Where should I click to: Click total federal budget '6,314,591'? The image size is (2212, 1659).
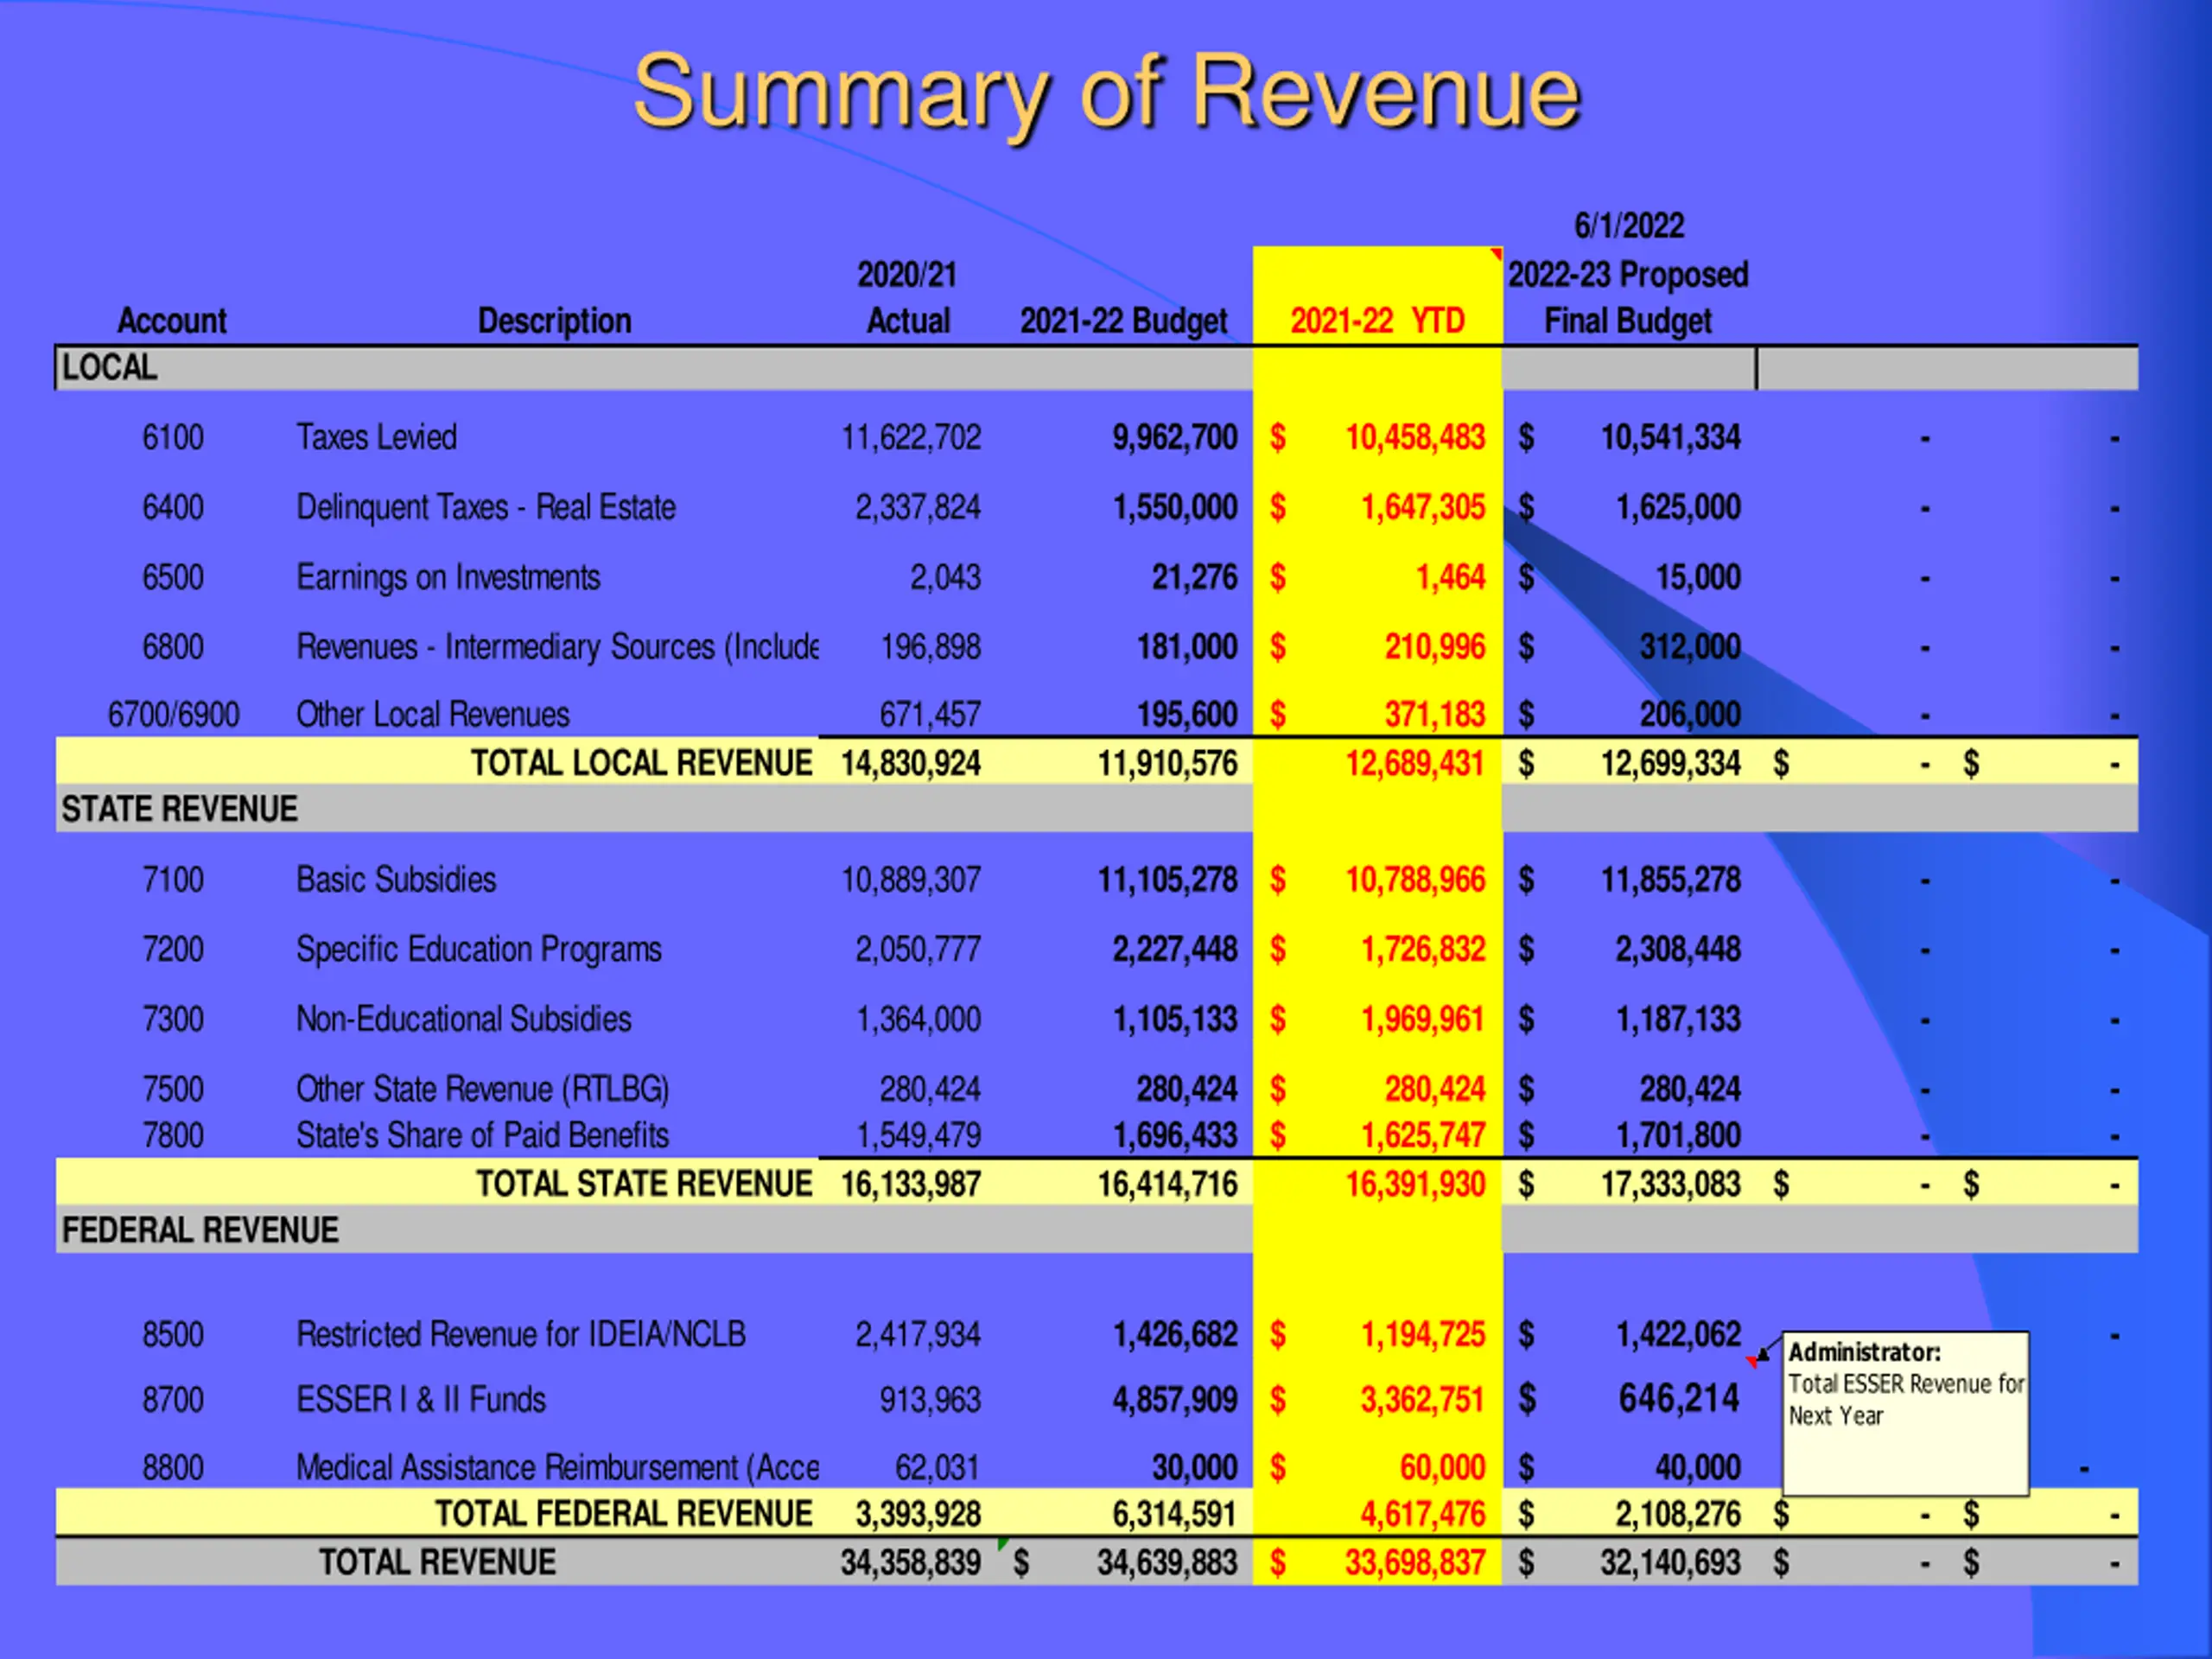point(1176,1515)
